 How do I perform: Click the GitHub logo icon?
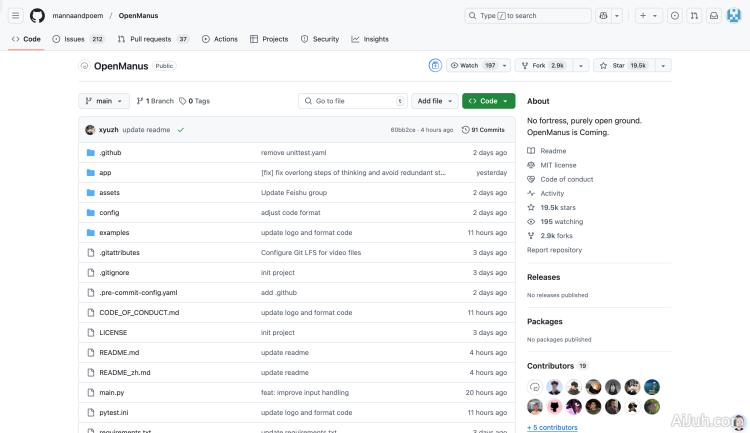tap(37, 16)
